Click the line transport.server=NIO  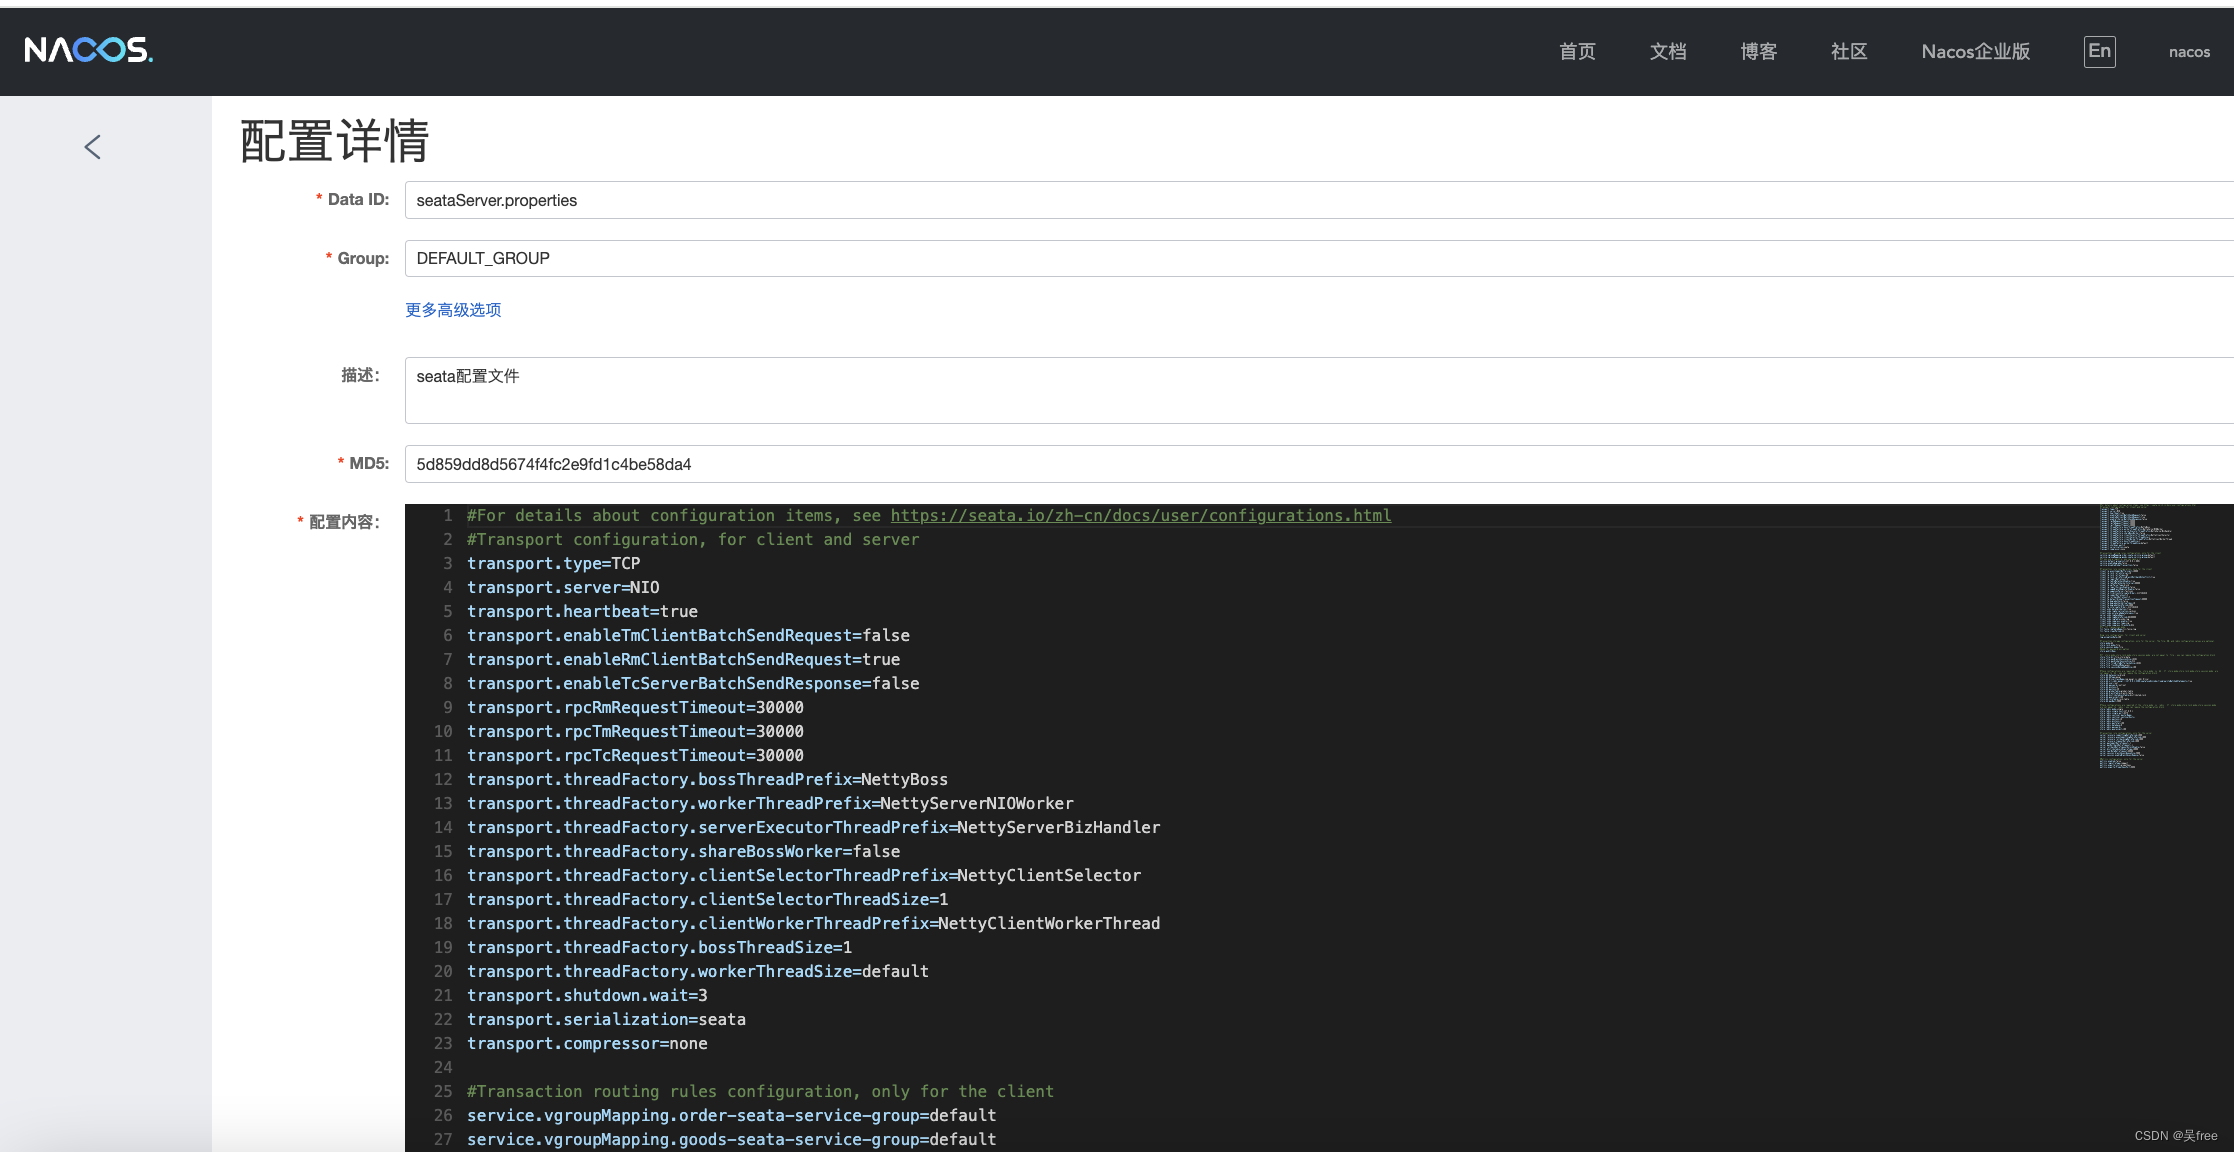click(x=563, y=588)
